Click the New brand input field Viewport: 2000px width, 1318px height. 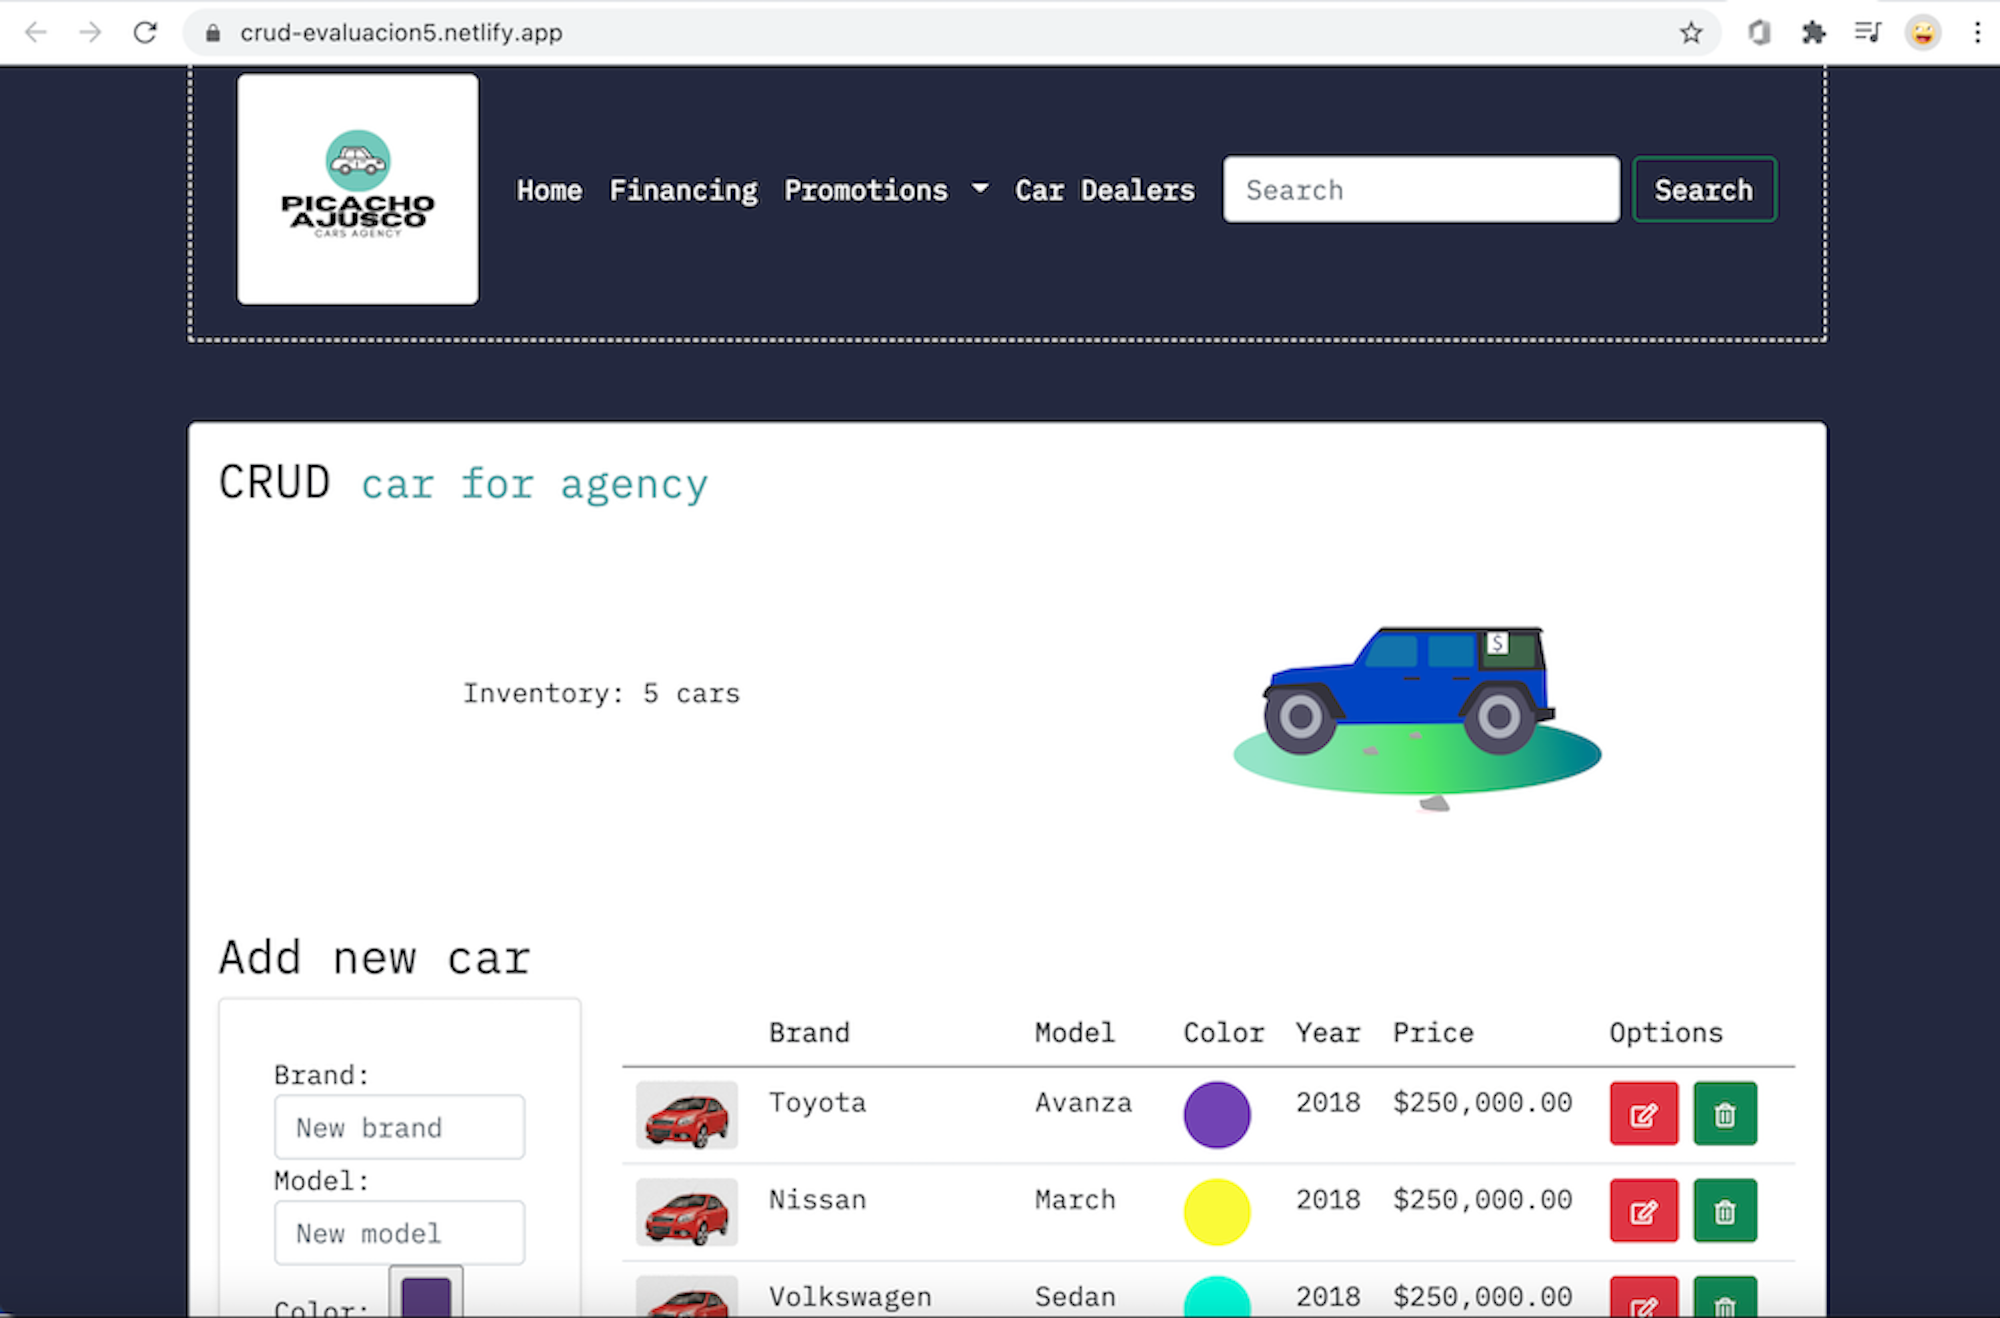point(401,1128)
